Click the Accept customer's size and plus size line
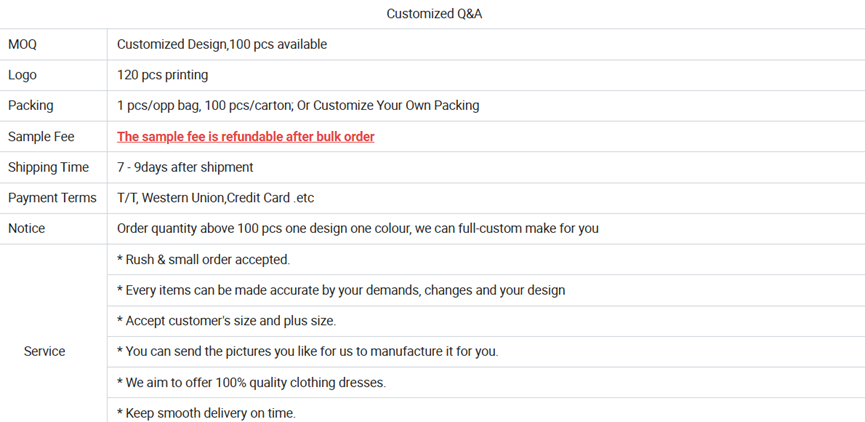Viewport: 865px width, 422px height. pyautogui.click(x=226, y=321)
